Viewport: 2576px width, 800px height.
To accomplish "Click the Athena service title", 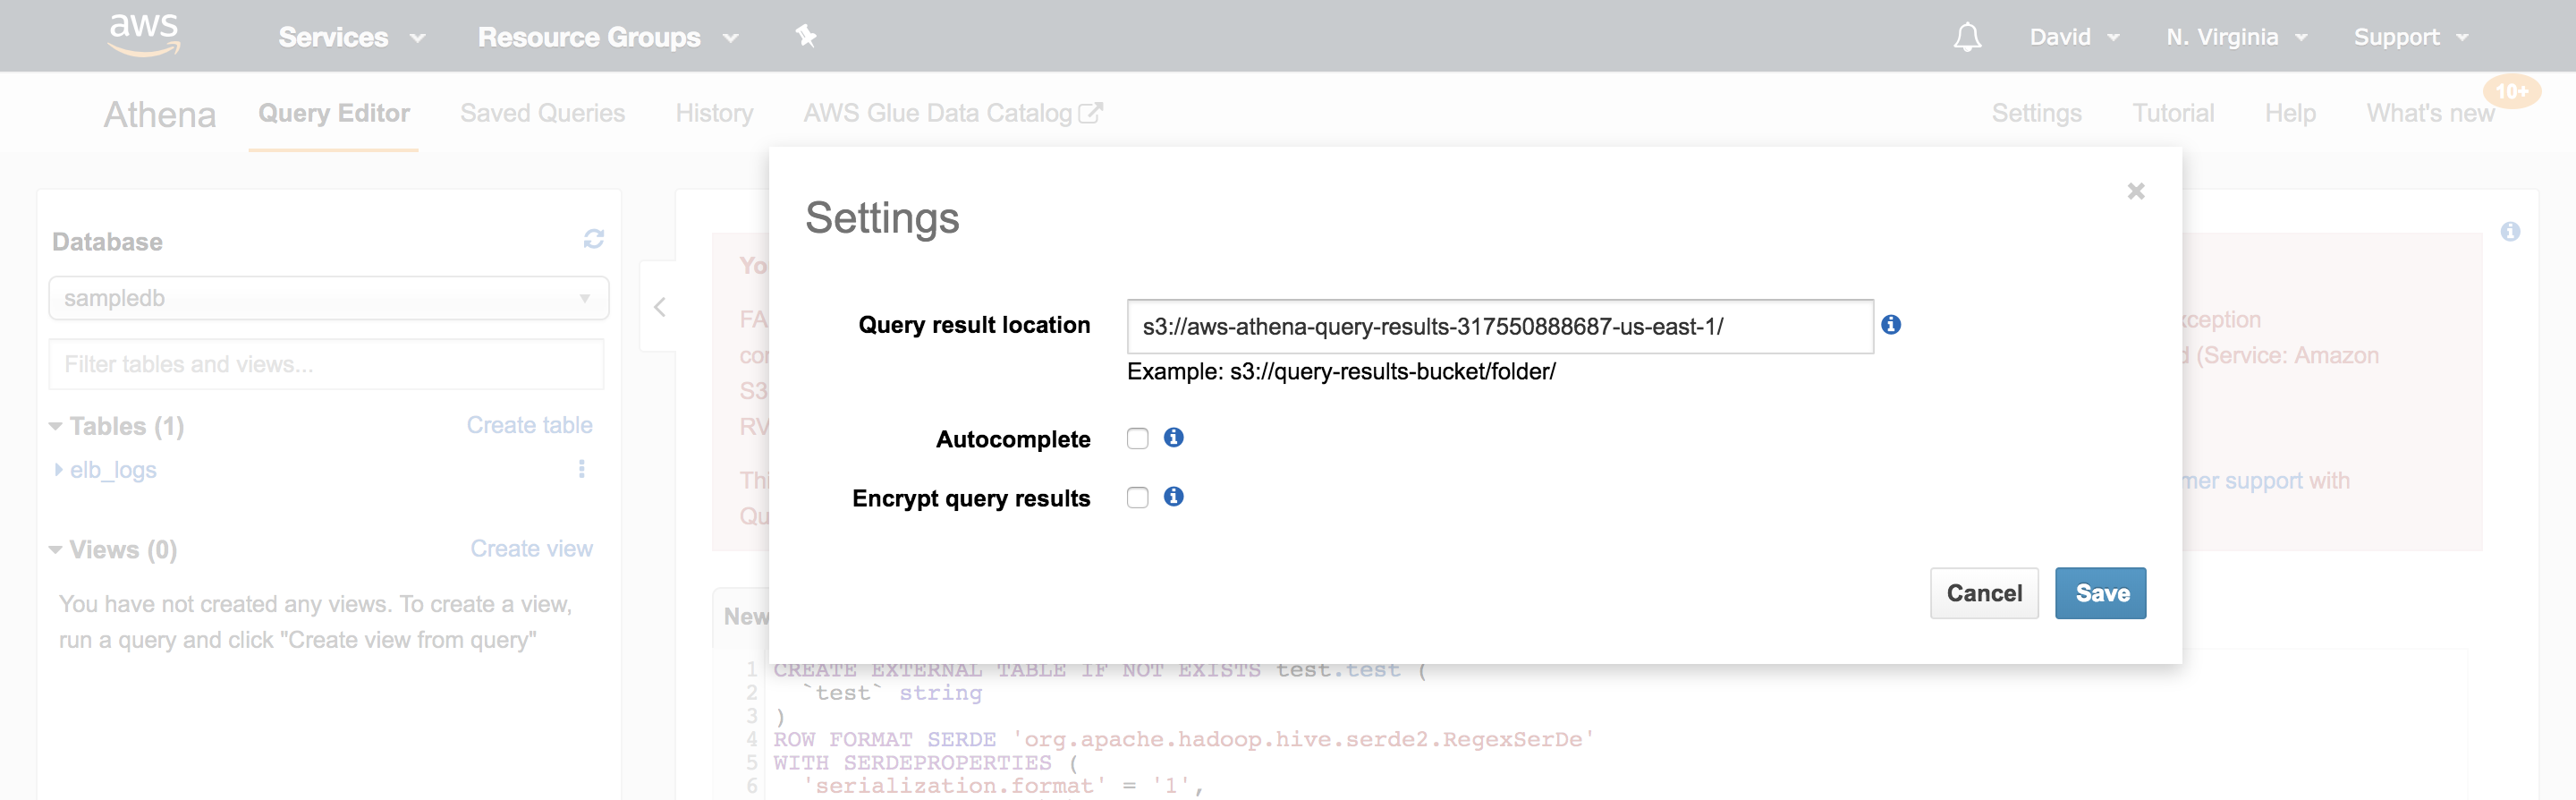I will 160,115.
